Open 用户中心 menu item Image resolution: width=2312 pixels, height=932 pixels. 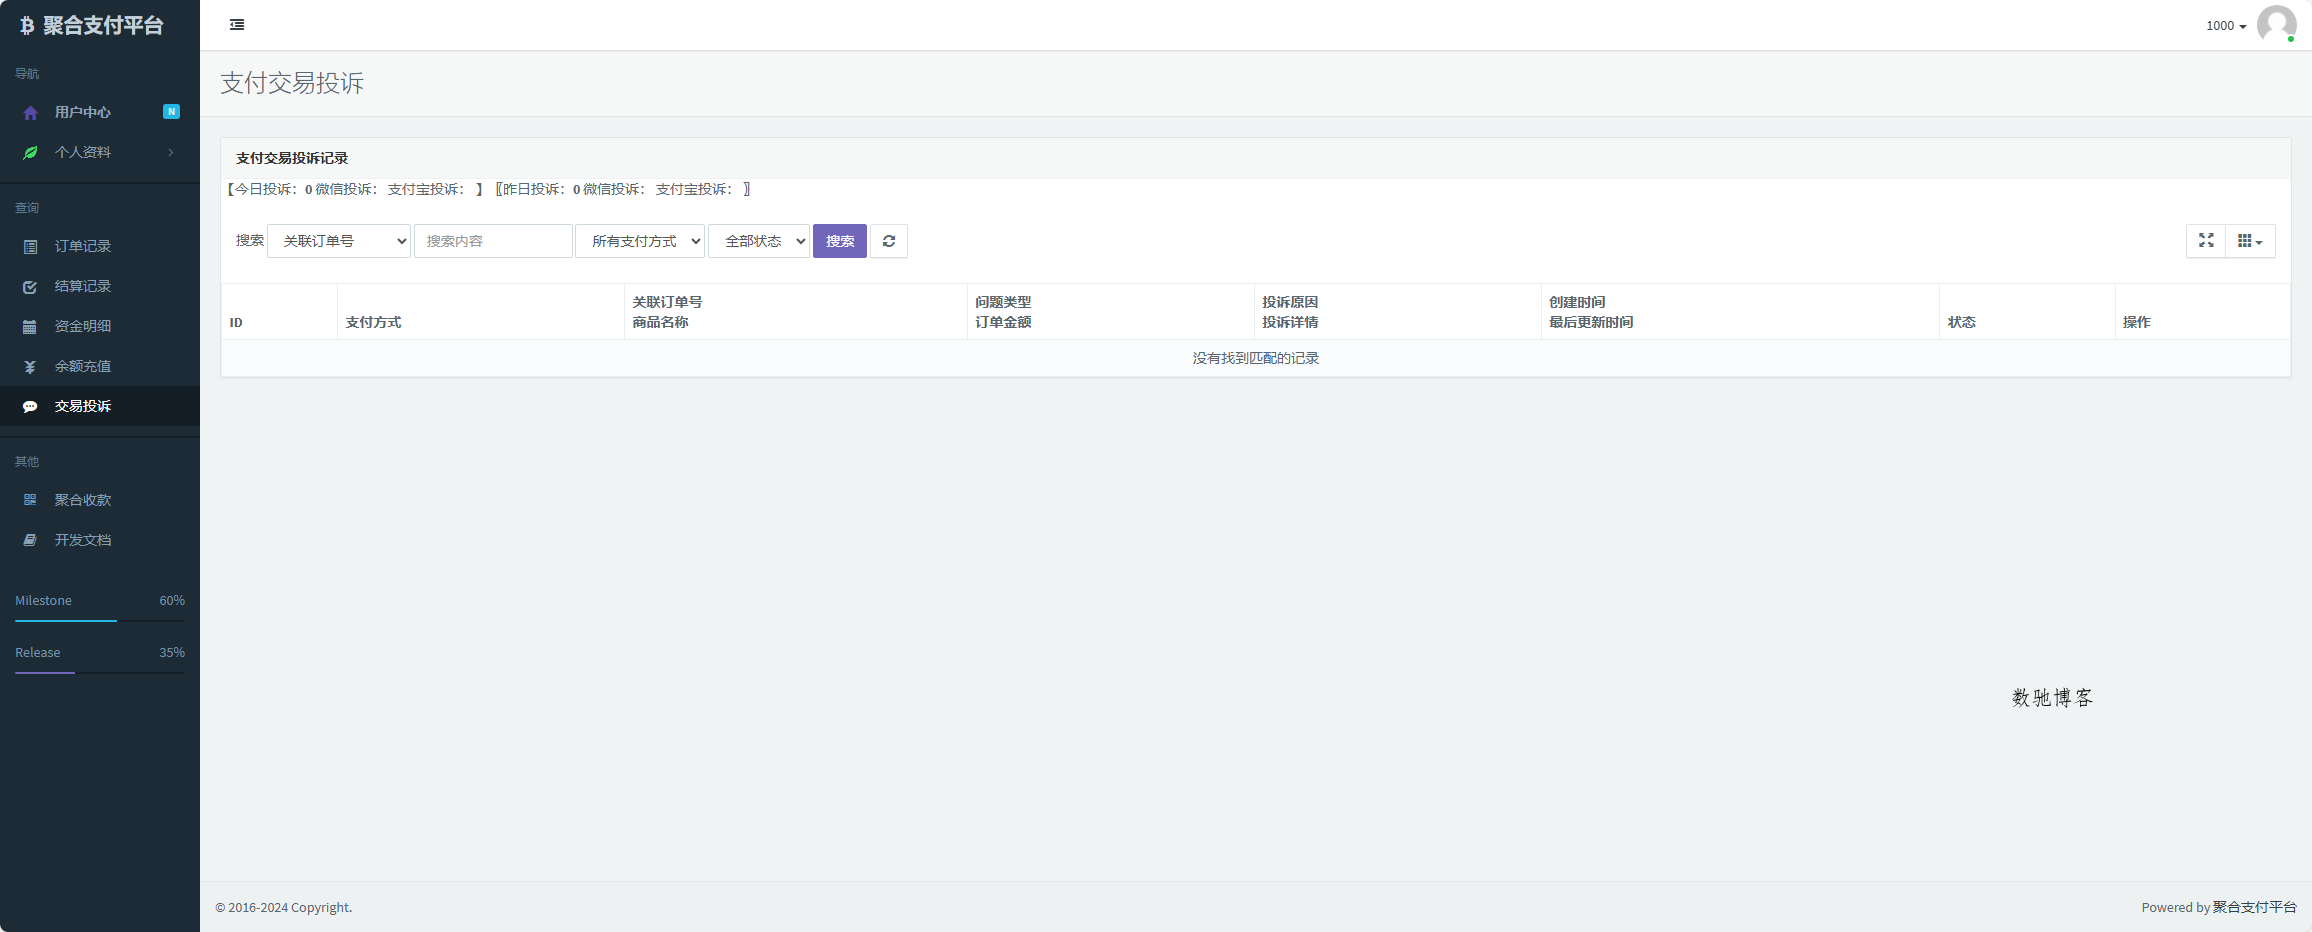100,112
